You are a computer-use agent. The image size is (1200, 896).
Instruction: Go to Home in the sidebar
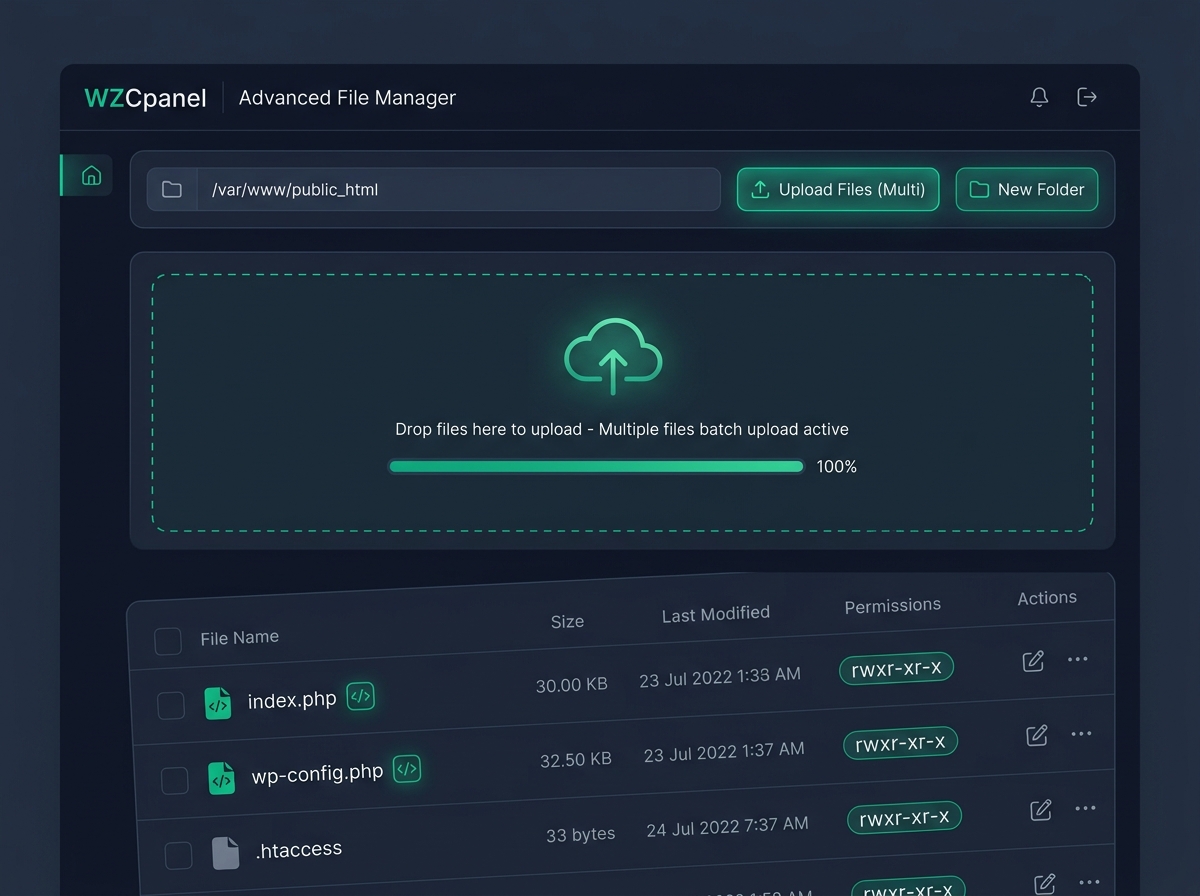tap(91, 175)
